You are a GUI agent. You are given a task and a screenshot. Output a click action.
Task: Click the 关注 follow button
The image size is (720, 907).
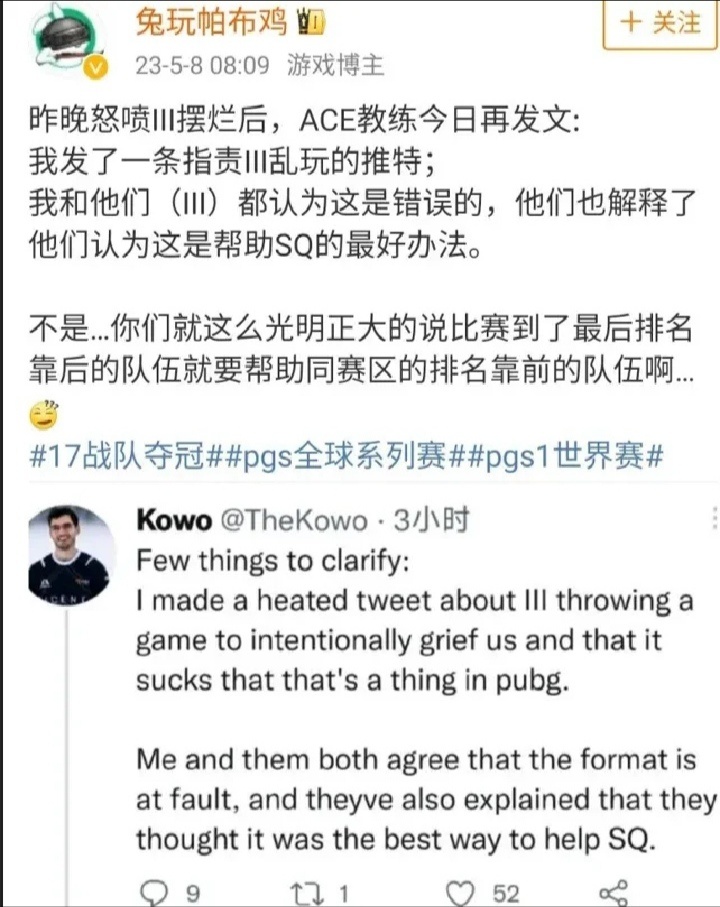point(659,23)
